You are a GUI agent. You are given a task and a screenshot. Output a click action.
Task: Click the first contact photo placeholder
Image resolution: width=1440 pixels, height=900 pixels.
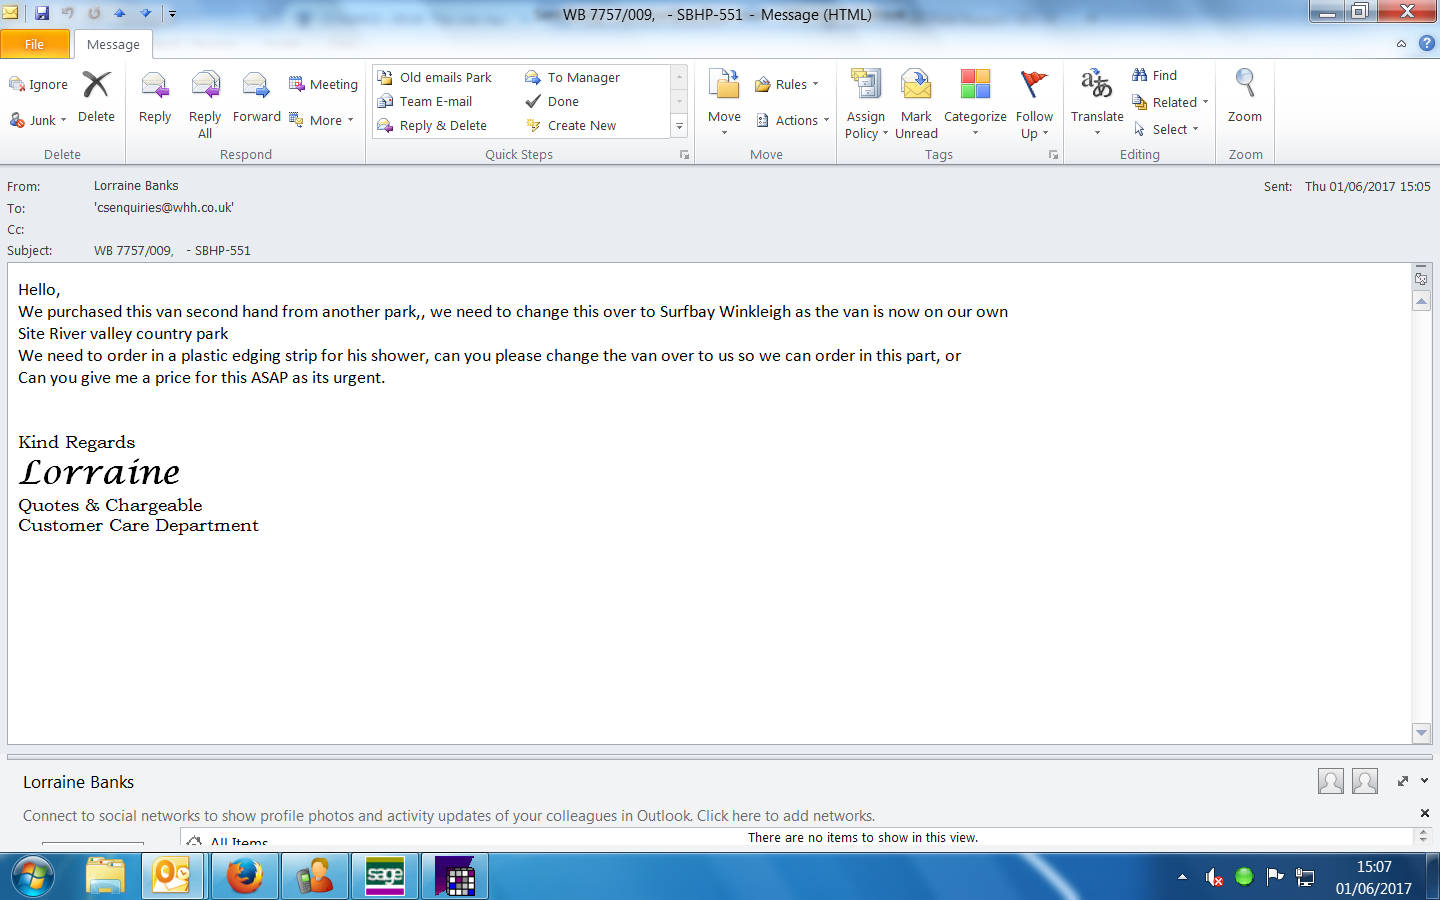tap(1331, 781)
